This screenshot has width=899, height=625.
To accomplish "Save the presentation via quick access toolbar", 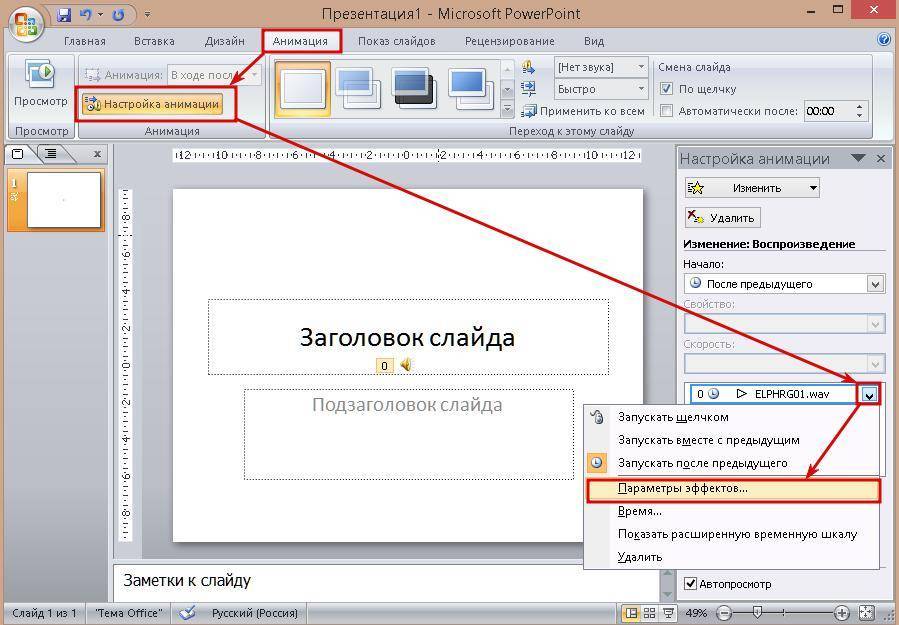I will (64, 14).
